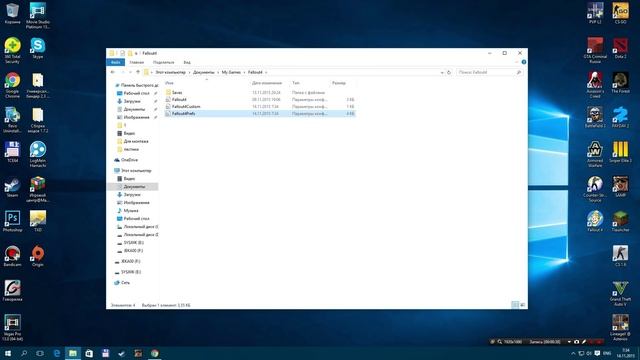Viewport: 640px width, 360px height.
Task: Open the Поделиться ribbon tab
Action: (x=164, y=62)
